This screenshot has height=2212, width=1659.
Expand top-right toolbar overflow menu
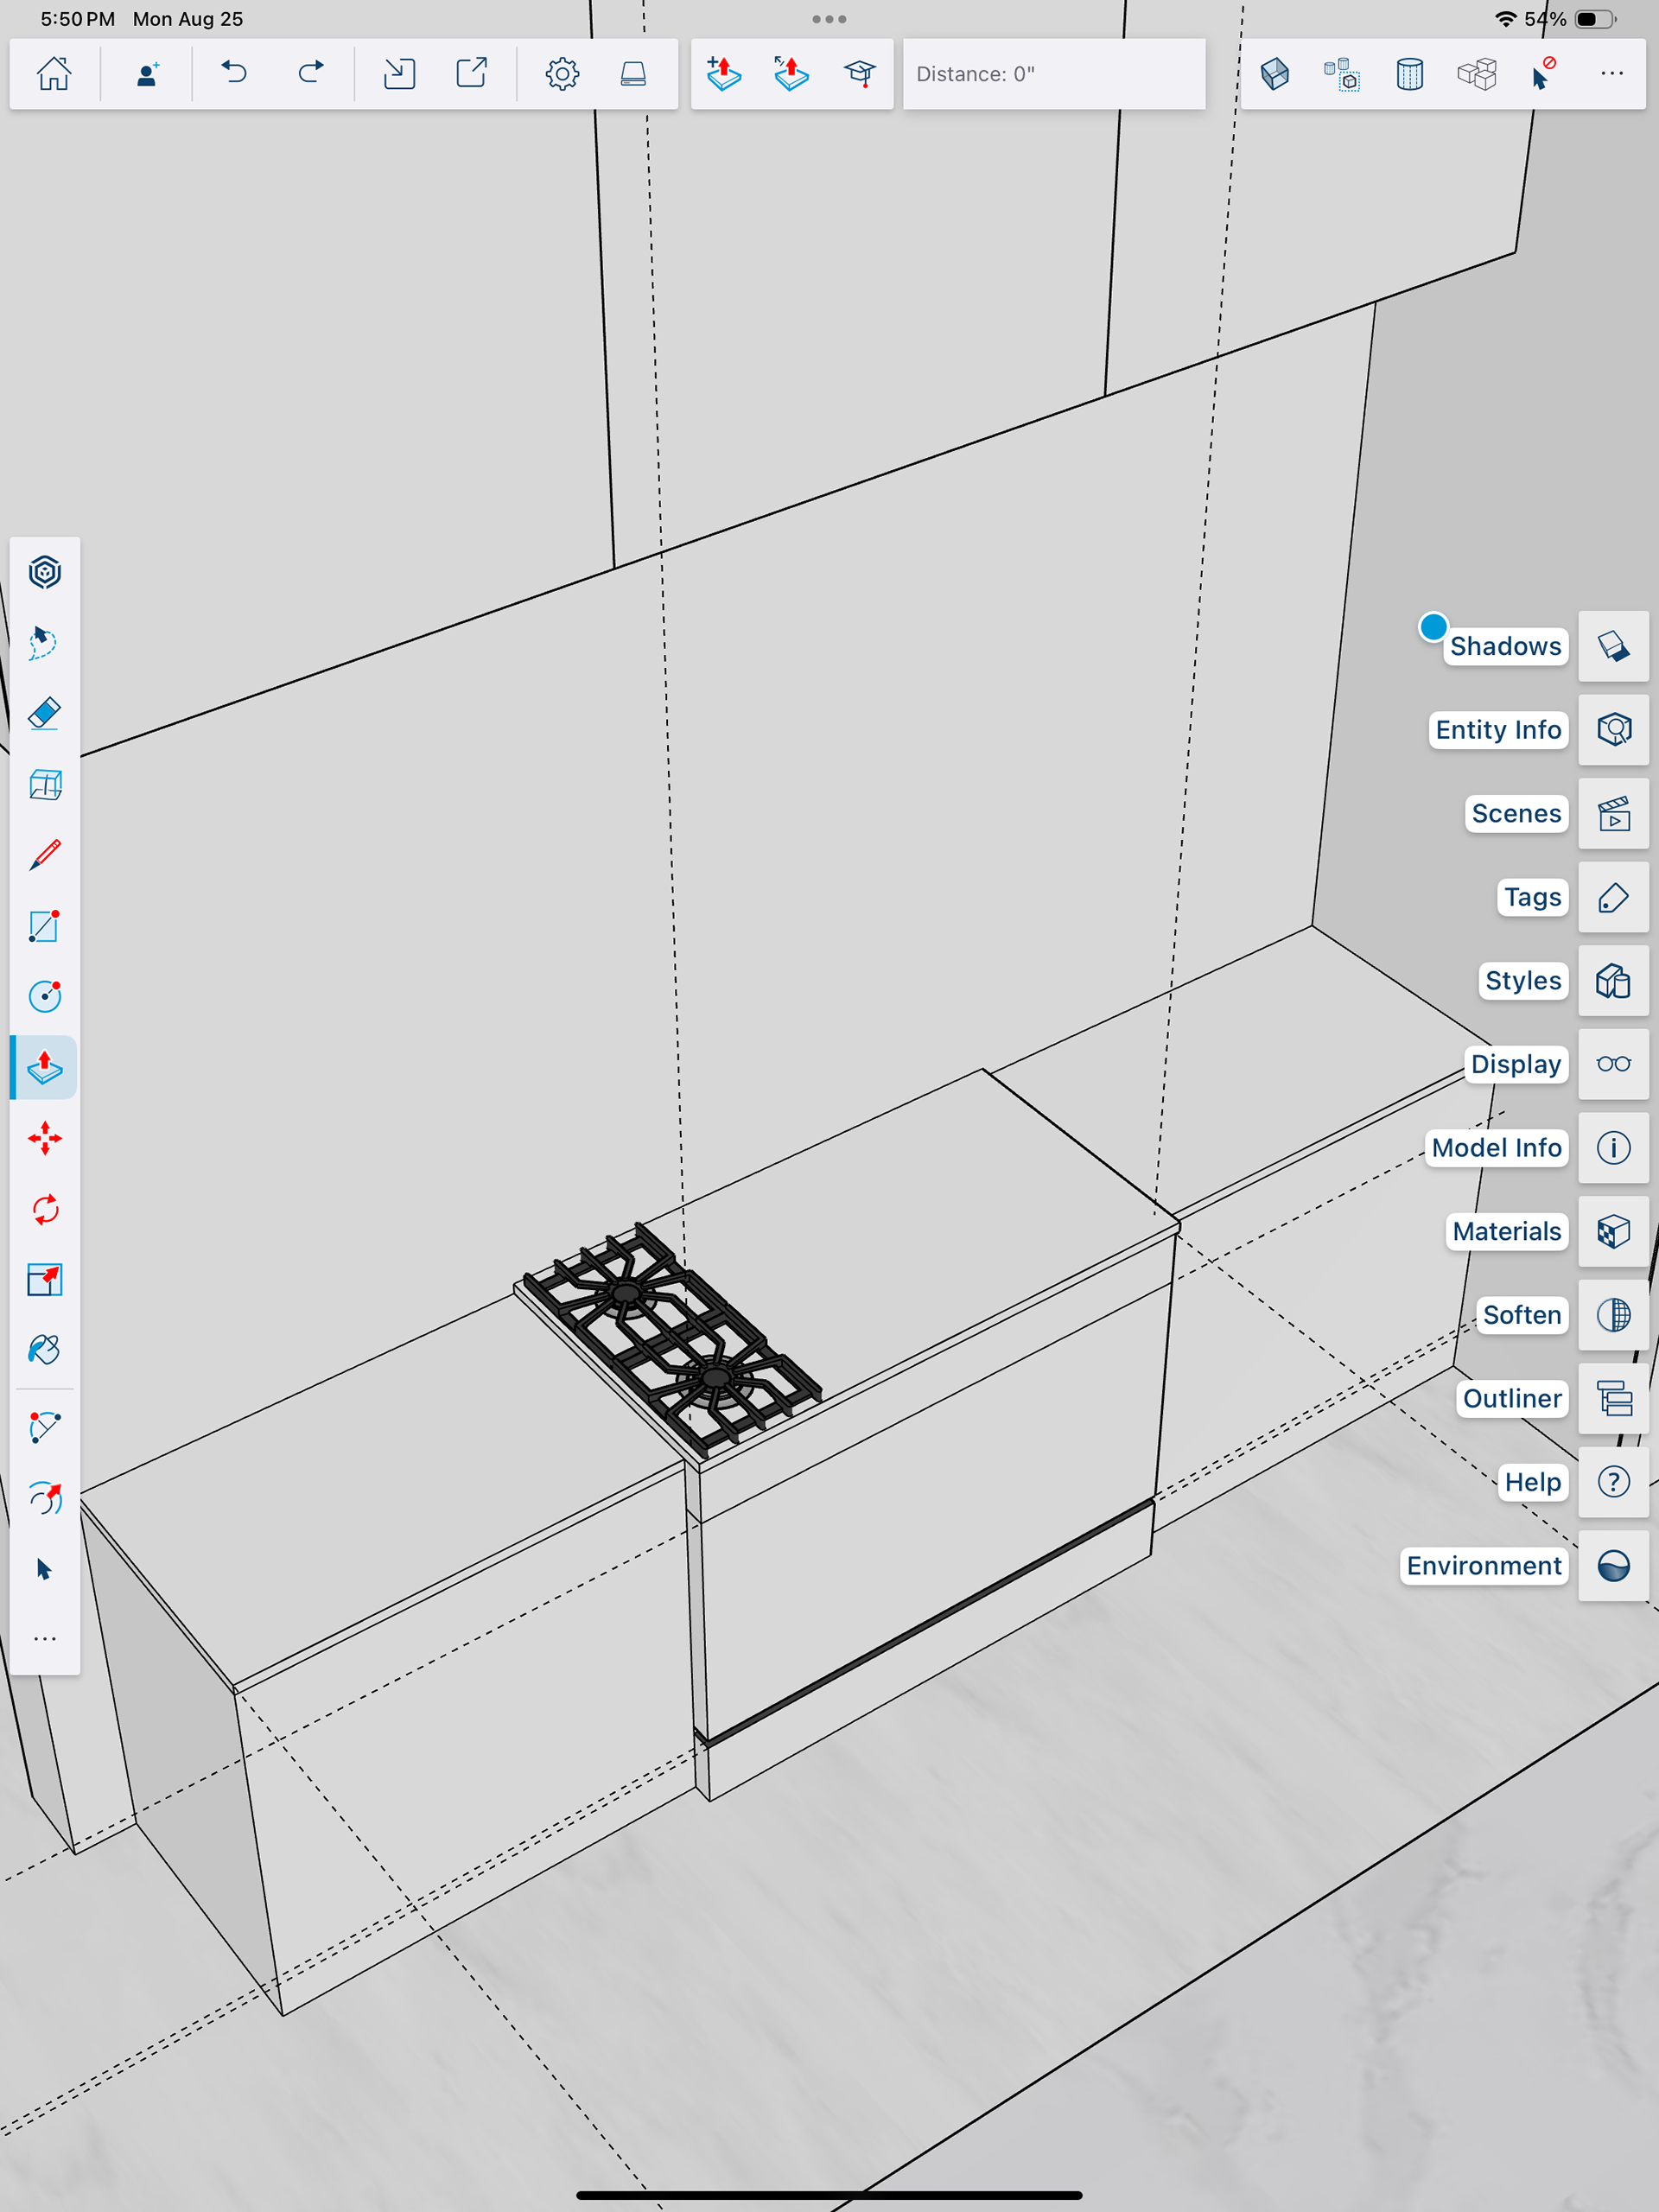1611,74
